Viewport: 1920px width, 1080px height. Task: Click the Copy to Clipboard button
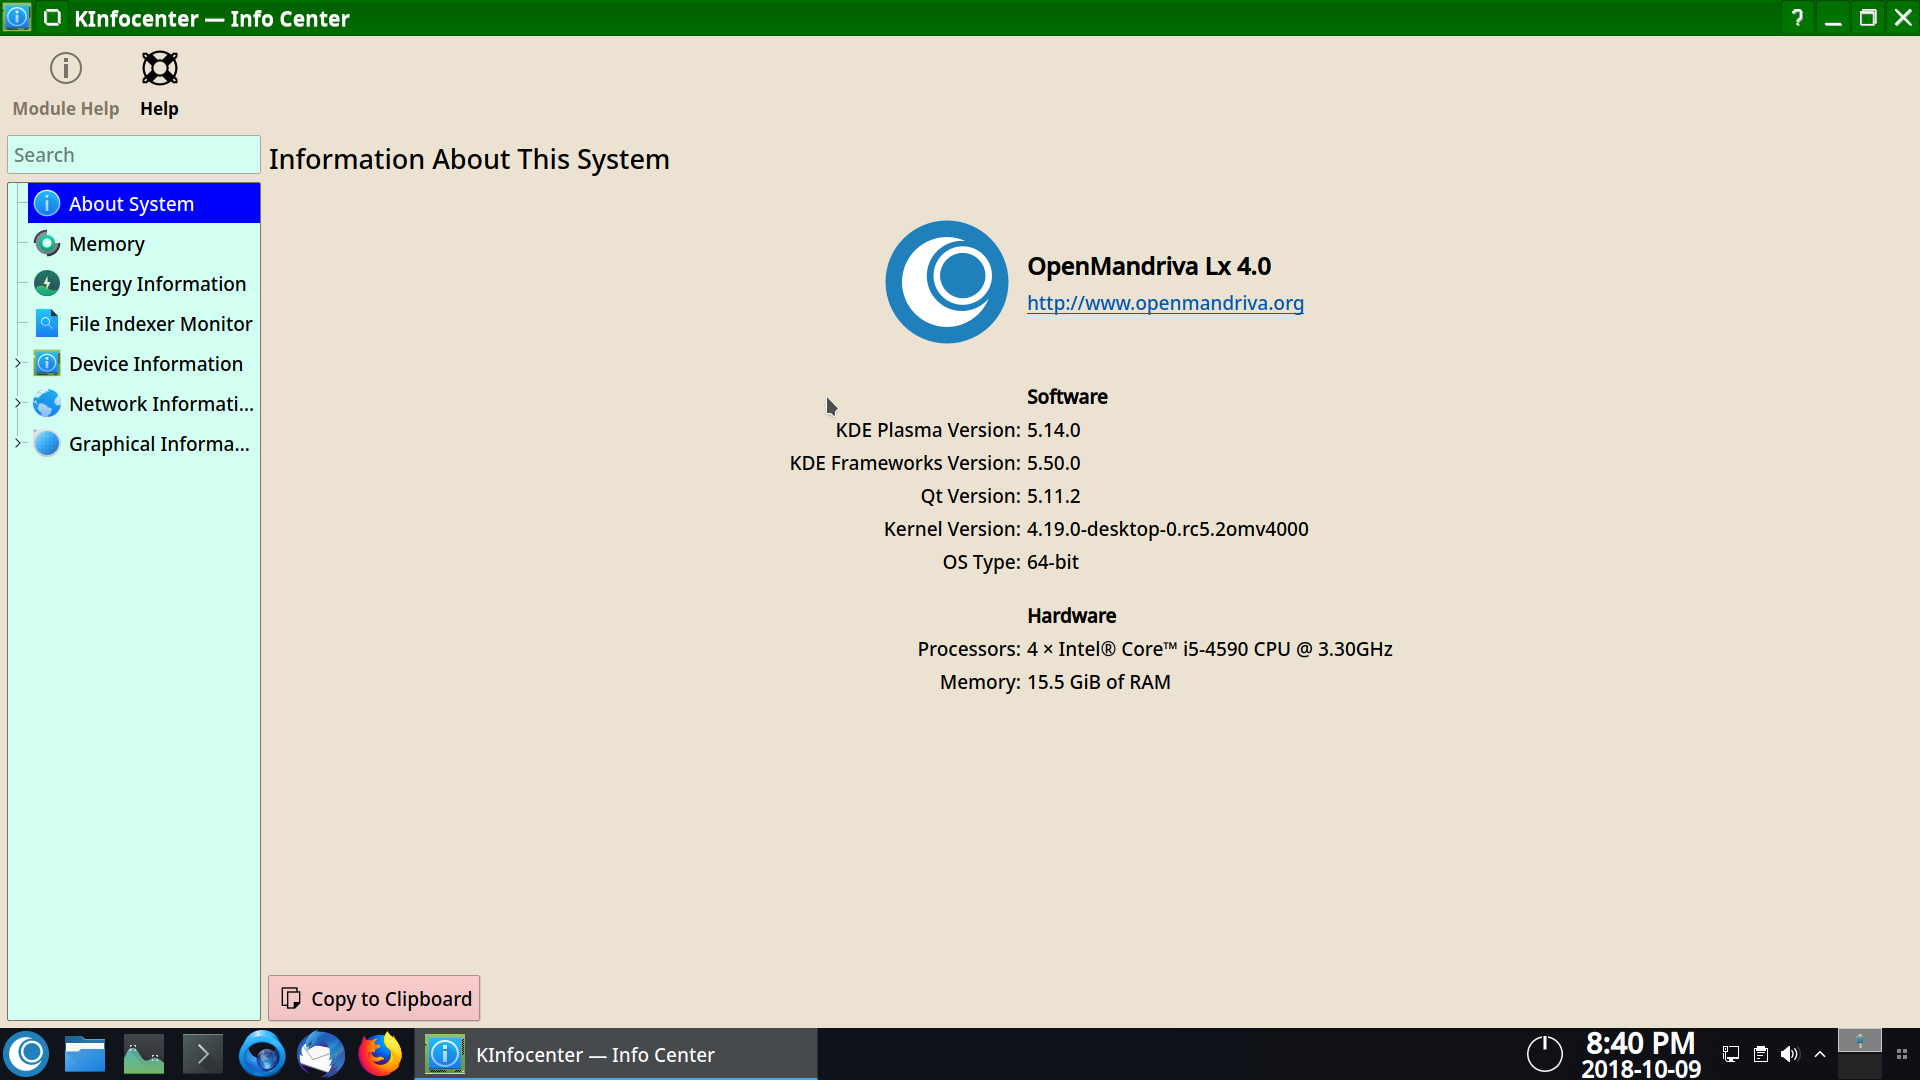coord(375,998)
